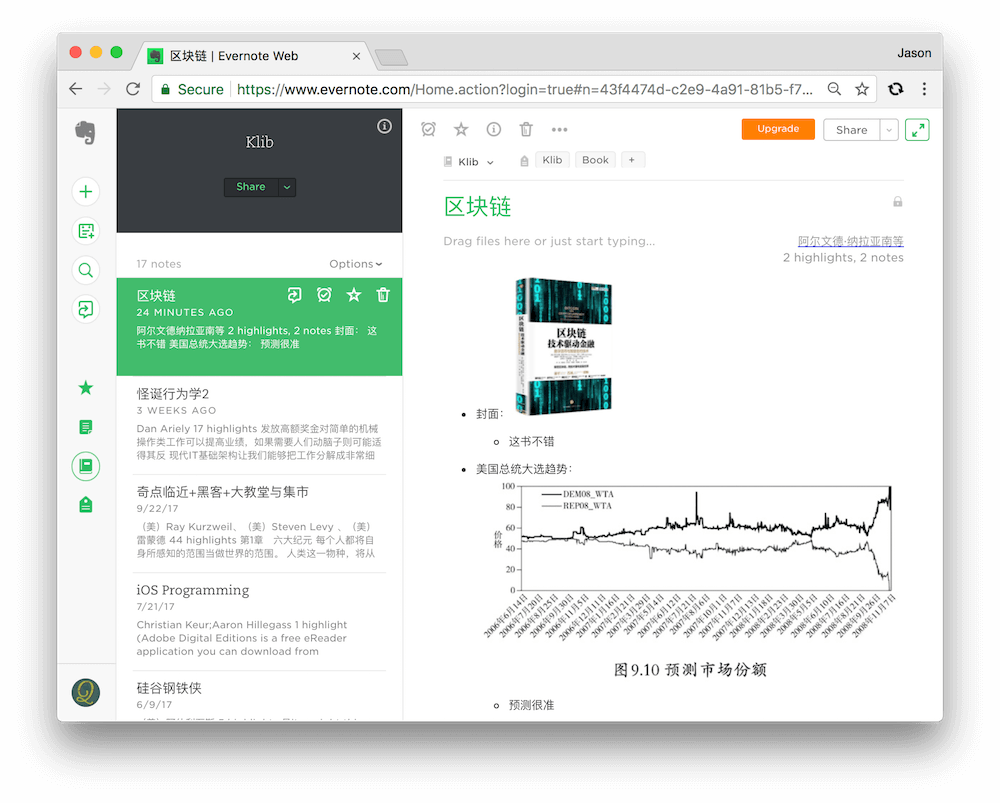1000x803 pixels.
Task: Open the iOS Programming note
Action: [260, 621]
